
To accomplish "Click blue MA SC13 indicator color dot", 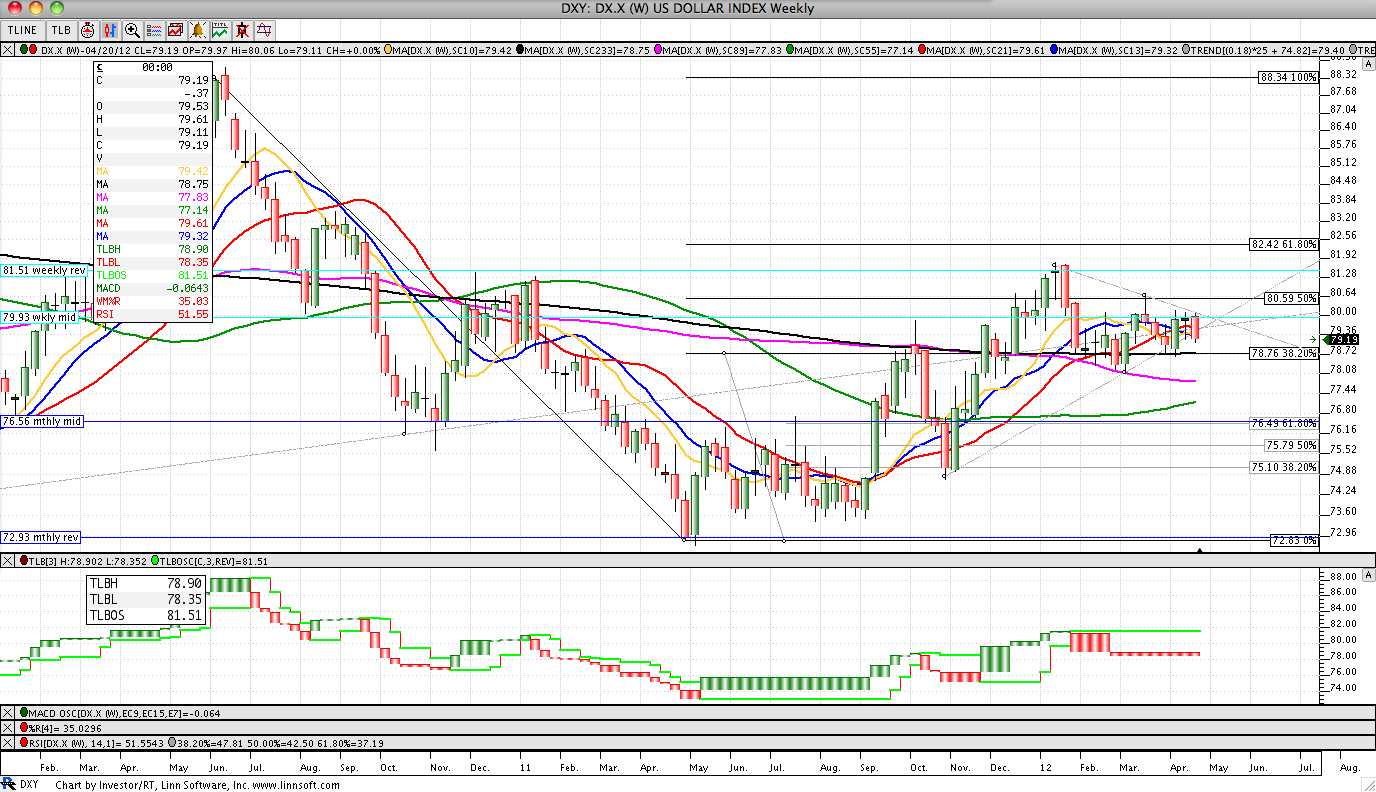I will pyautogui.click(x=1052, y=50).
